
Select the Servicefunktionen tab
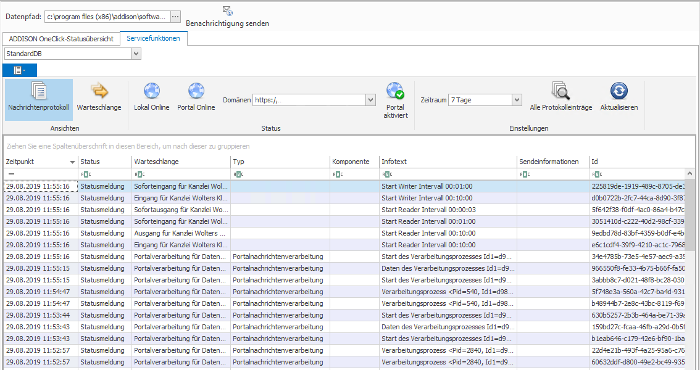pos(154,38)
